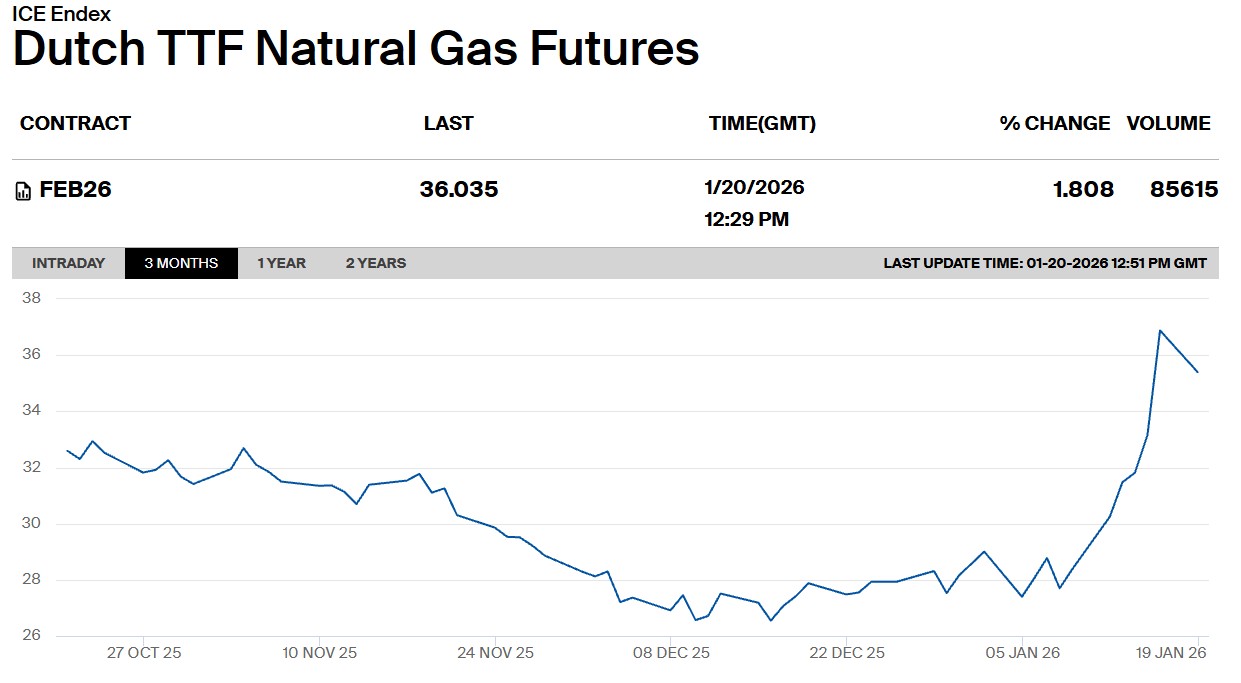The image size is (1241, 683).
Task: Click the highest peak of the chart line
Action: click(x=1160, y=331)
